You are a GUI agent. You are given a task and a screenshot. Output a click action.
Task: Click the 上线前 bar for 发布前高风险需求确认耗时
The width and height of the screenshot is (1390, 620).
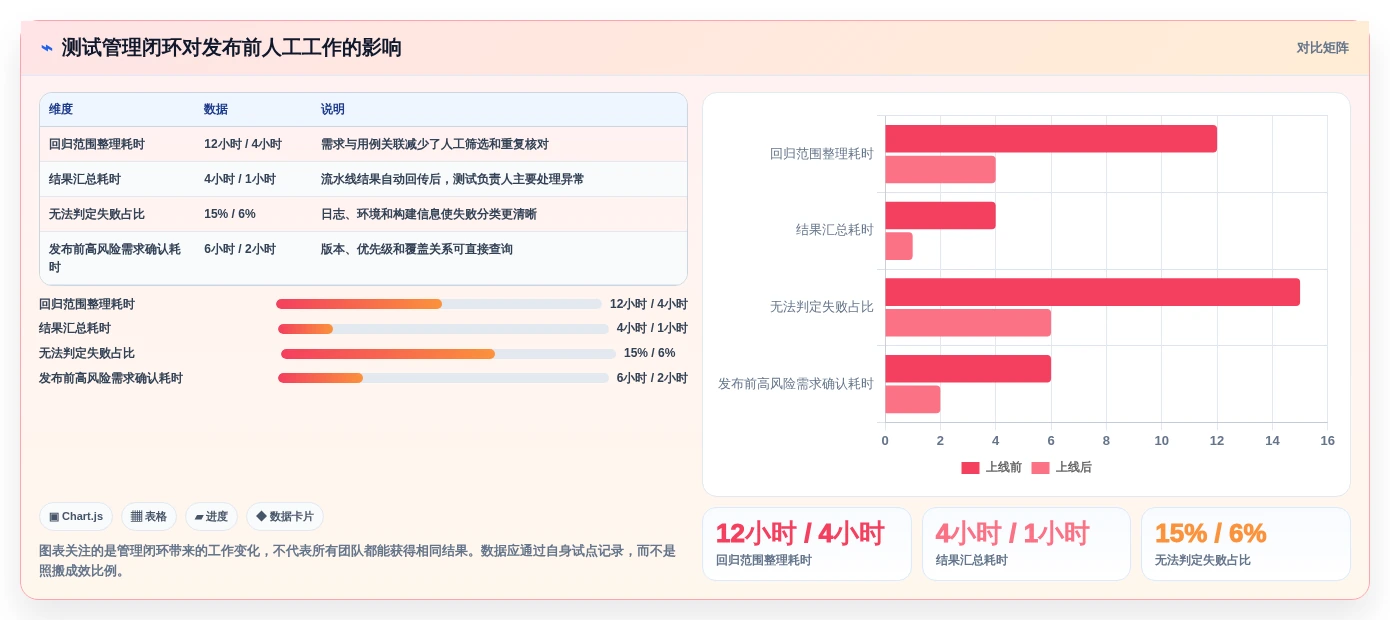pos(968,369)
